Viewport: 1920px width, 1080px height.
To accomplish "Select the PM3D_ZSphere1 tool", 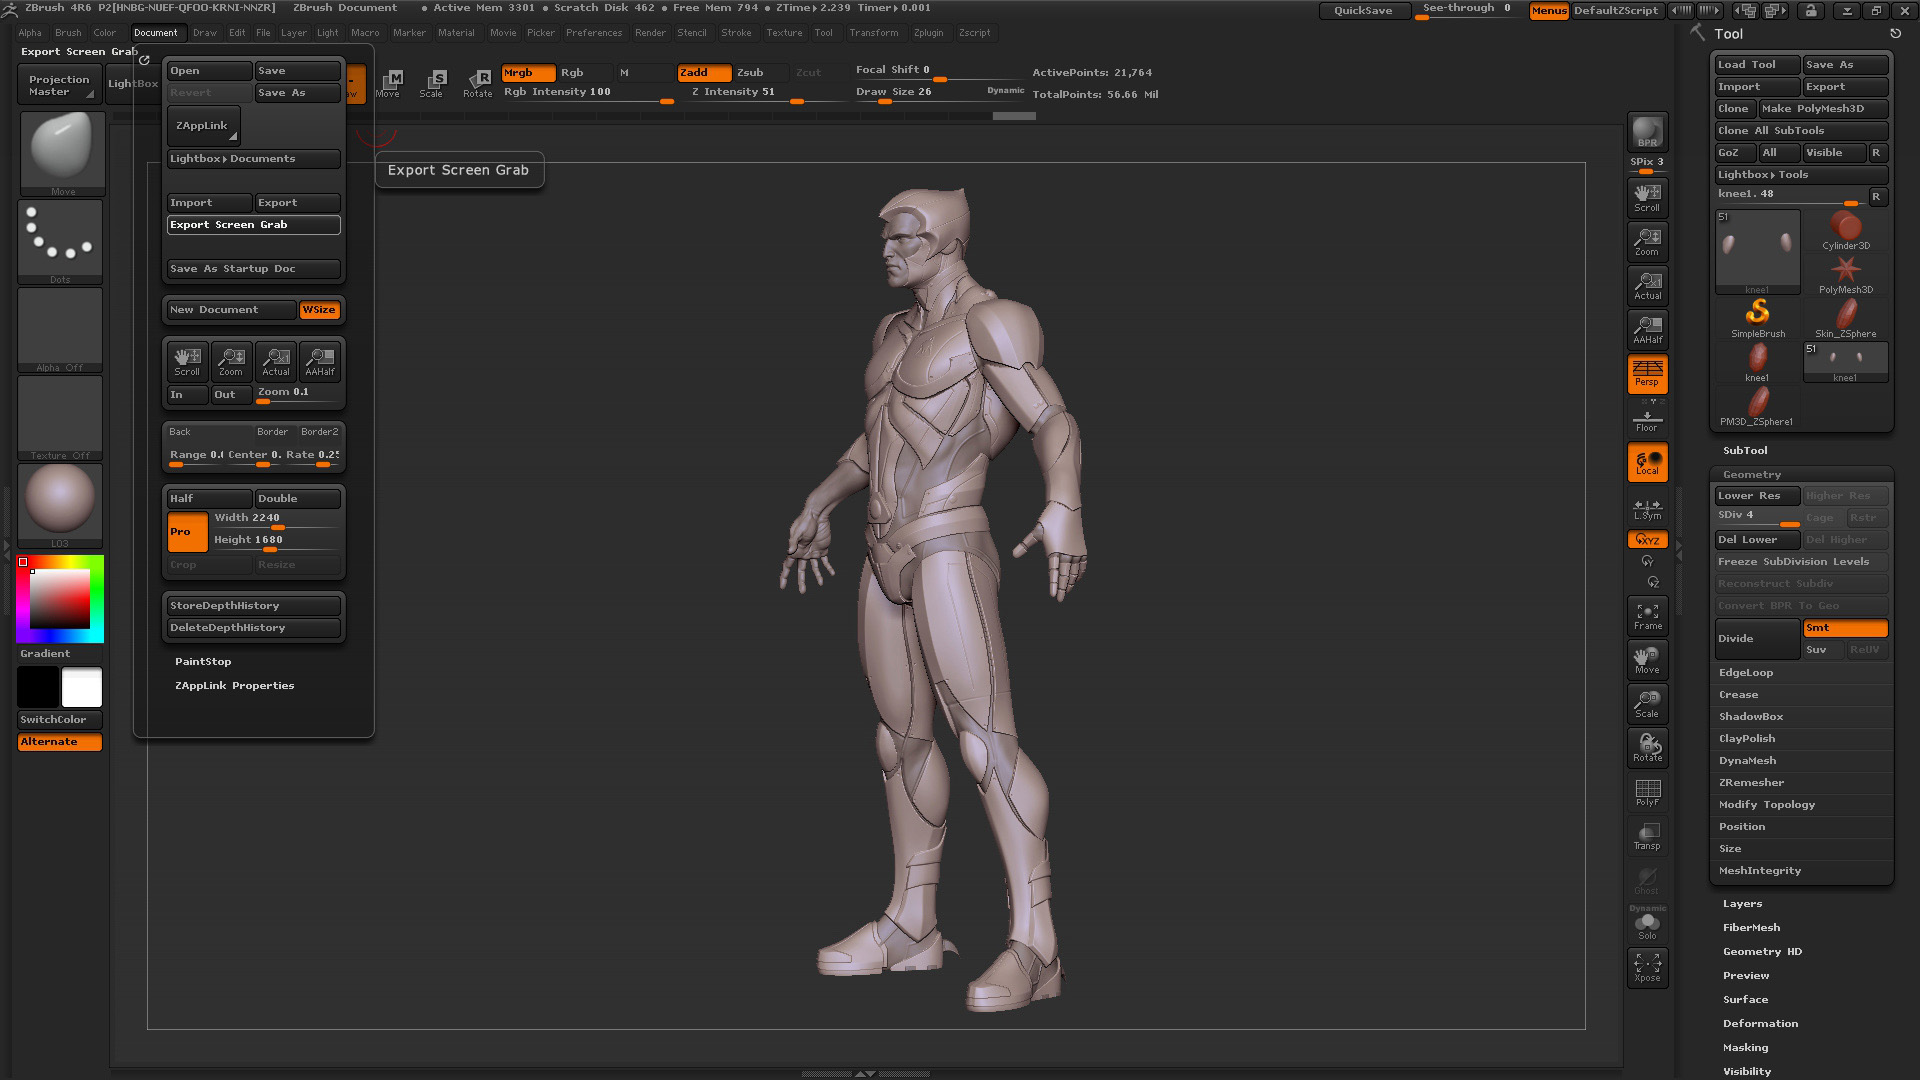I will tap(1757, 406).
